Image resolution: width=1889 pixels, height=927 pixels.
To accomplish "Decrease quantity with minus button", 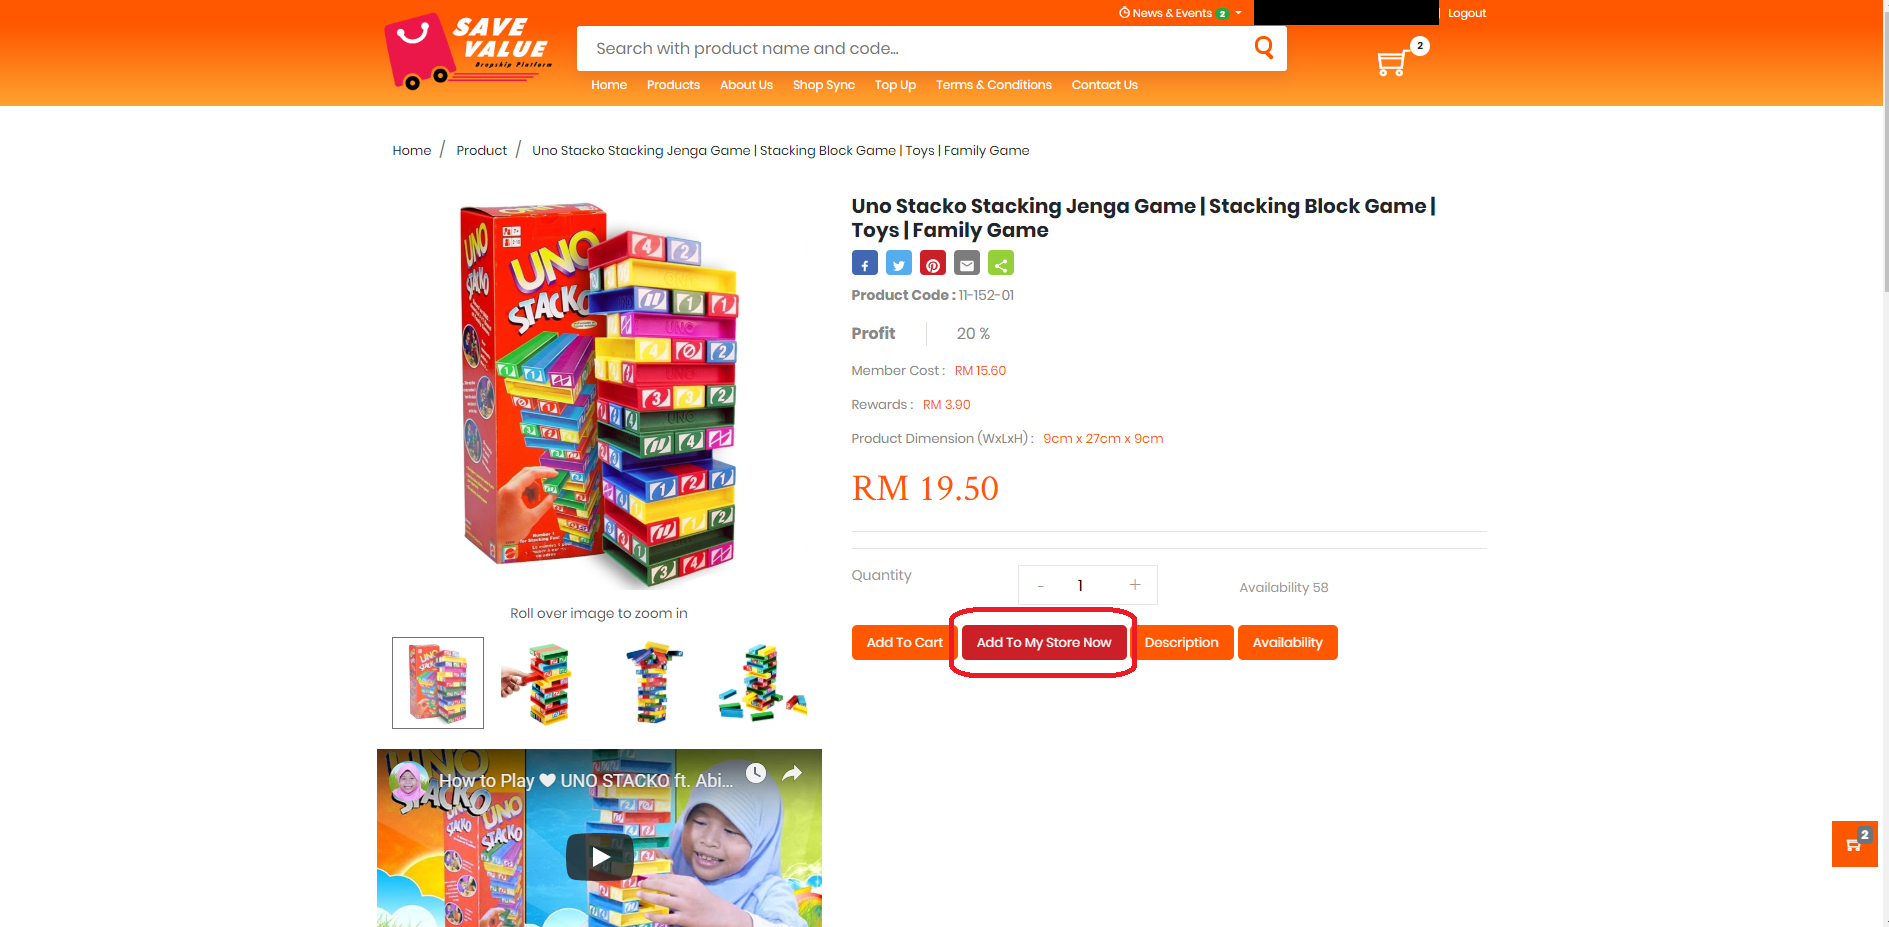I will coord(1041,585).
